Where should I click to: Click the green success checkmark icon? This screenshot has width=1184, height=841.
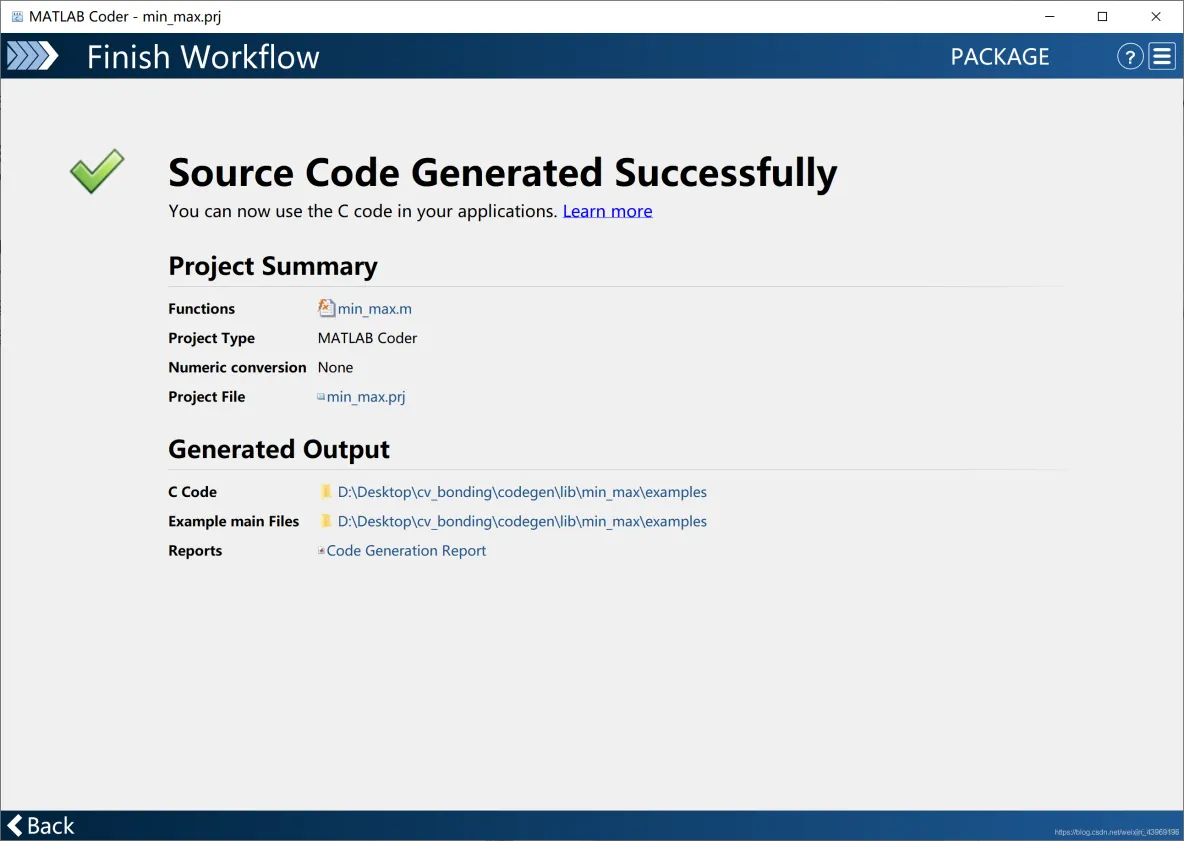[97, 171]
